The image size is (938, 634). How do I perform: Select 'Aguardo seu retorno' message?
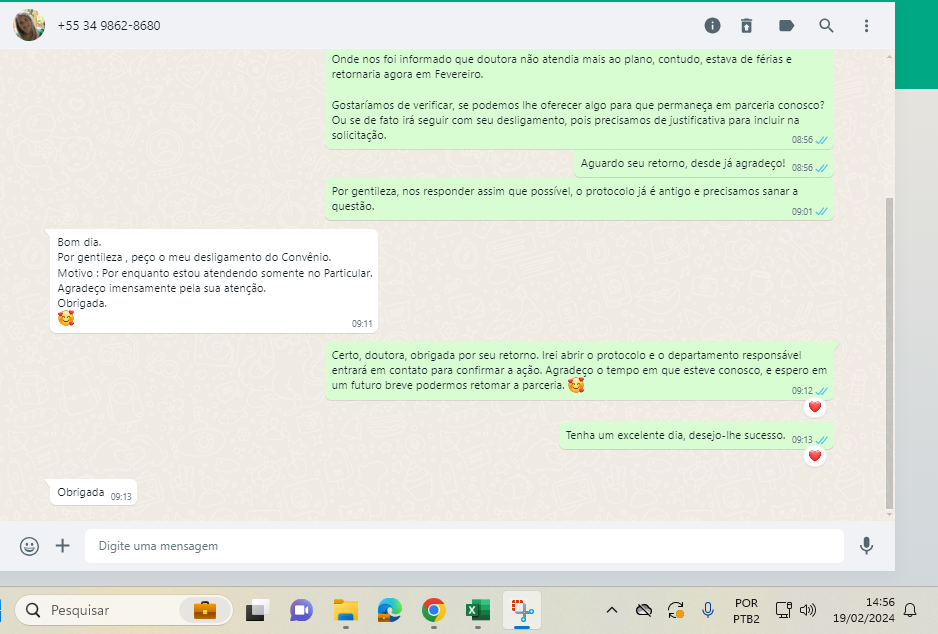click(x=704, y=164)
